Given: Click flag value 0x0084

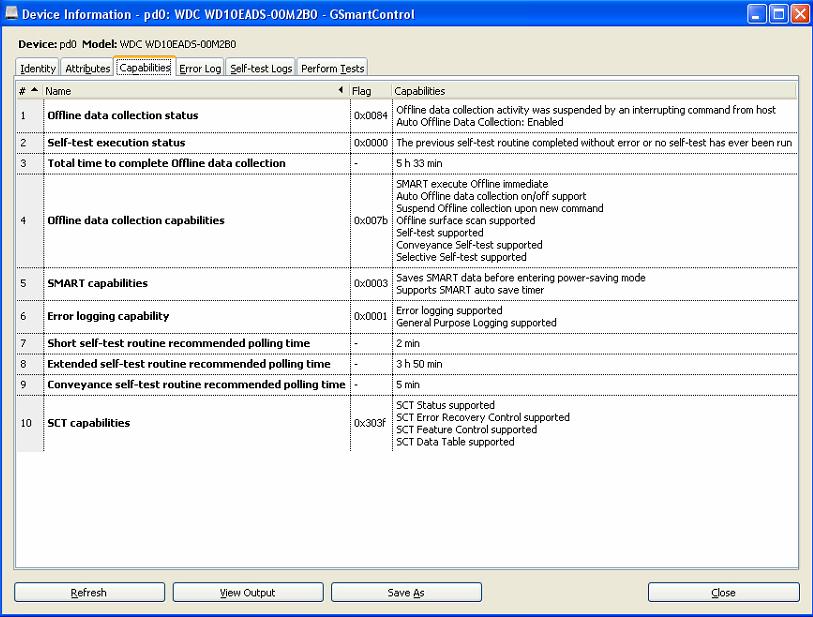Looking at the screenshot, I should (x=371, y=116).
